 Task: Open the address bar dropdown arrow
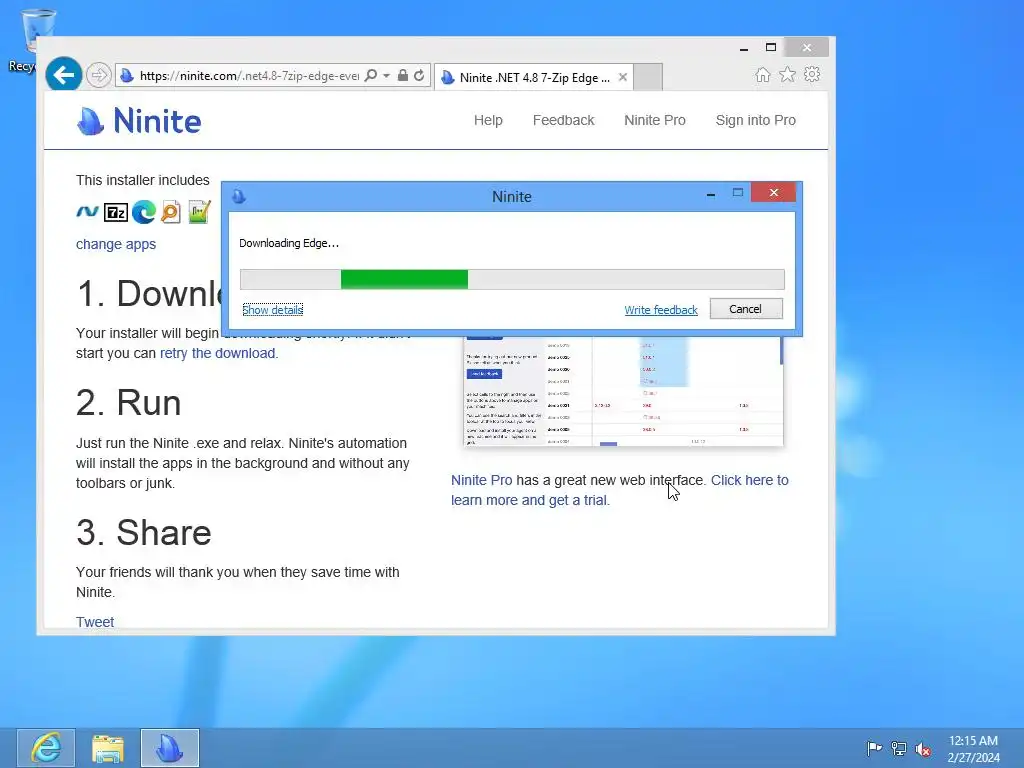387,76
